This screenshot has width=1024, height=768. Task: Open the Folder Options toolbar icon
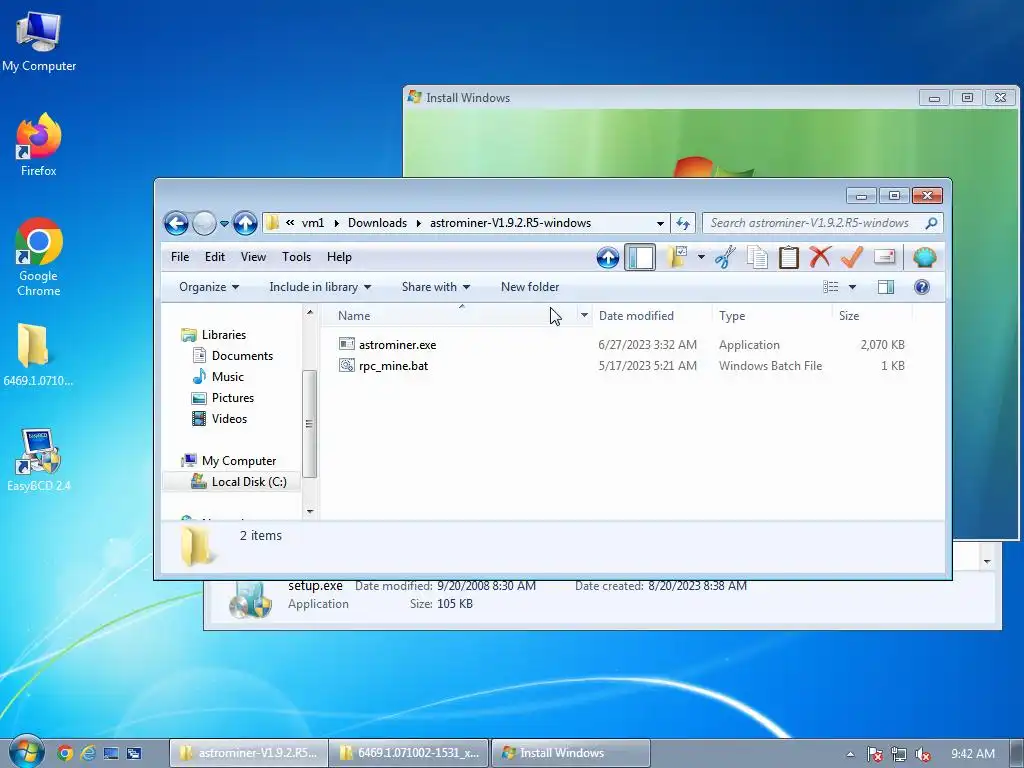677,257
